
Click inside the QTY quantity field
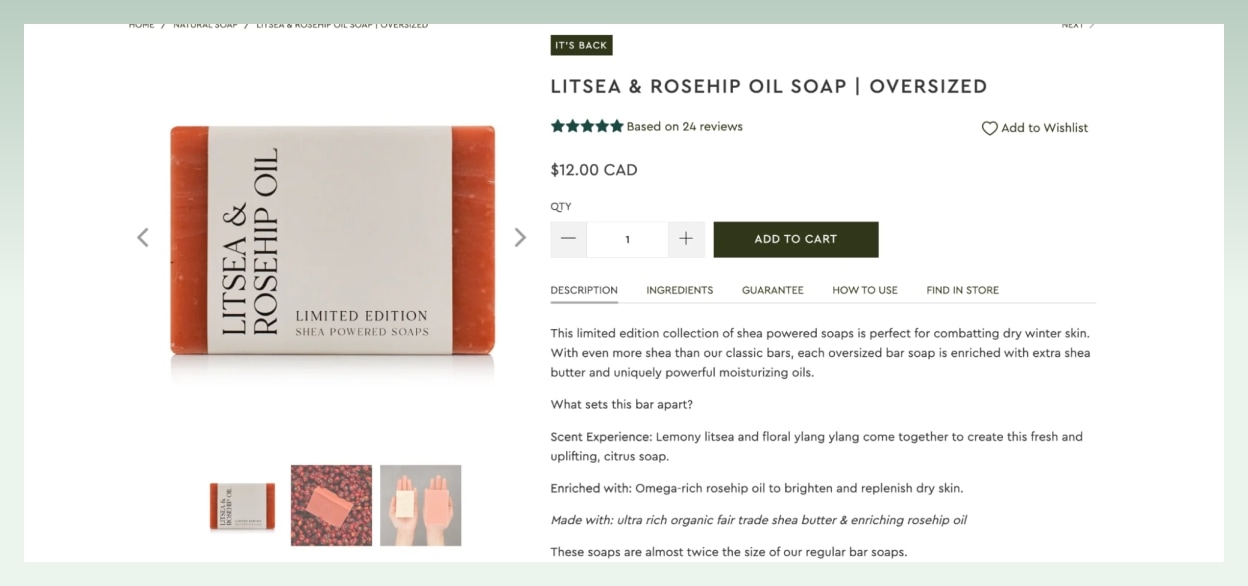point(627,239)
